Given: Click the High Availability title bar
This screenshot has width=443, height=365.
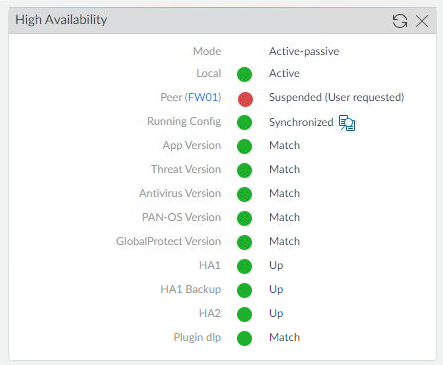Looking at the screenshot, I should [222, 21].
